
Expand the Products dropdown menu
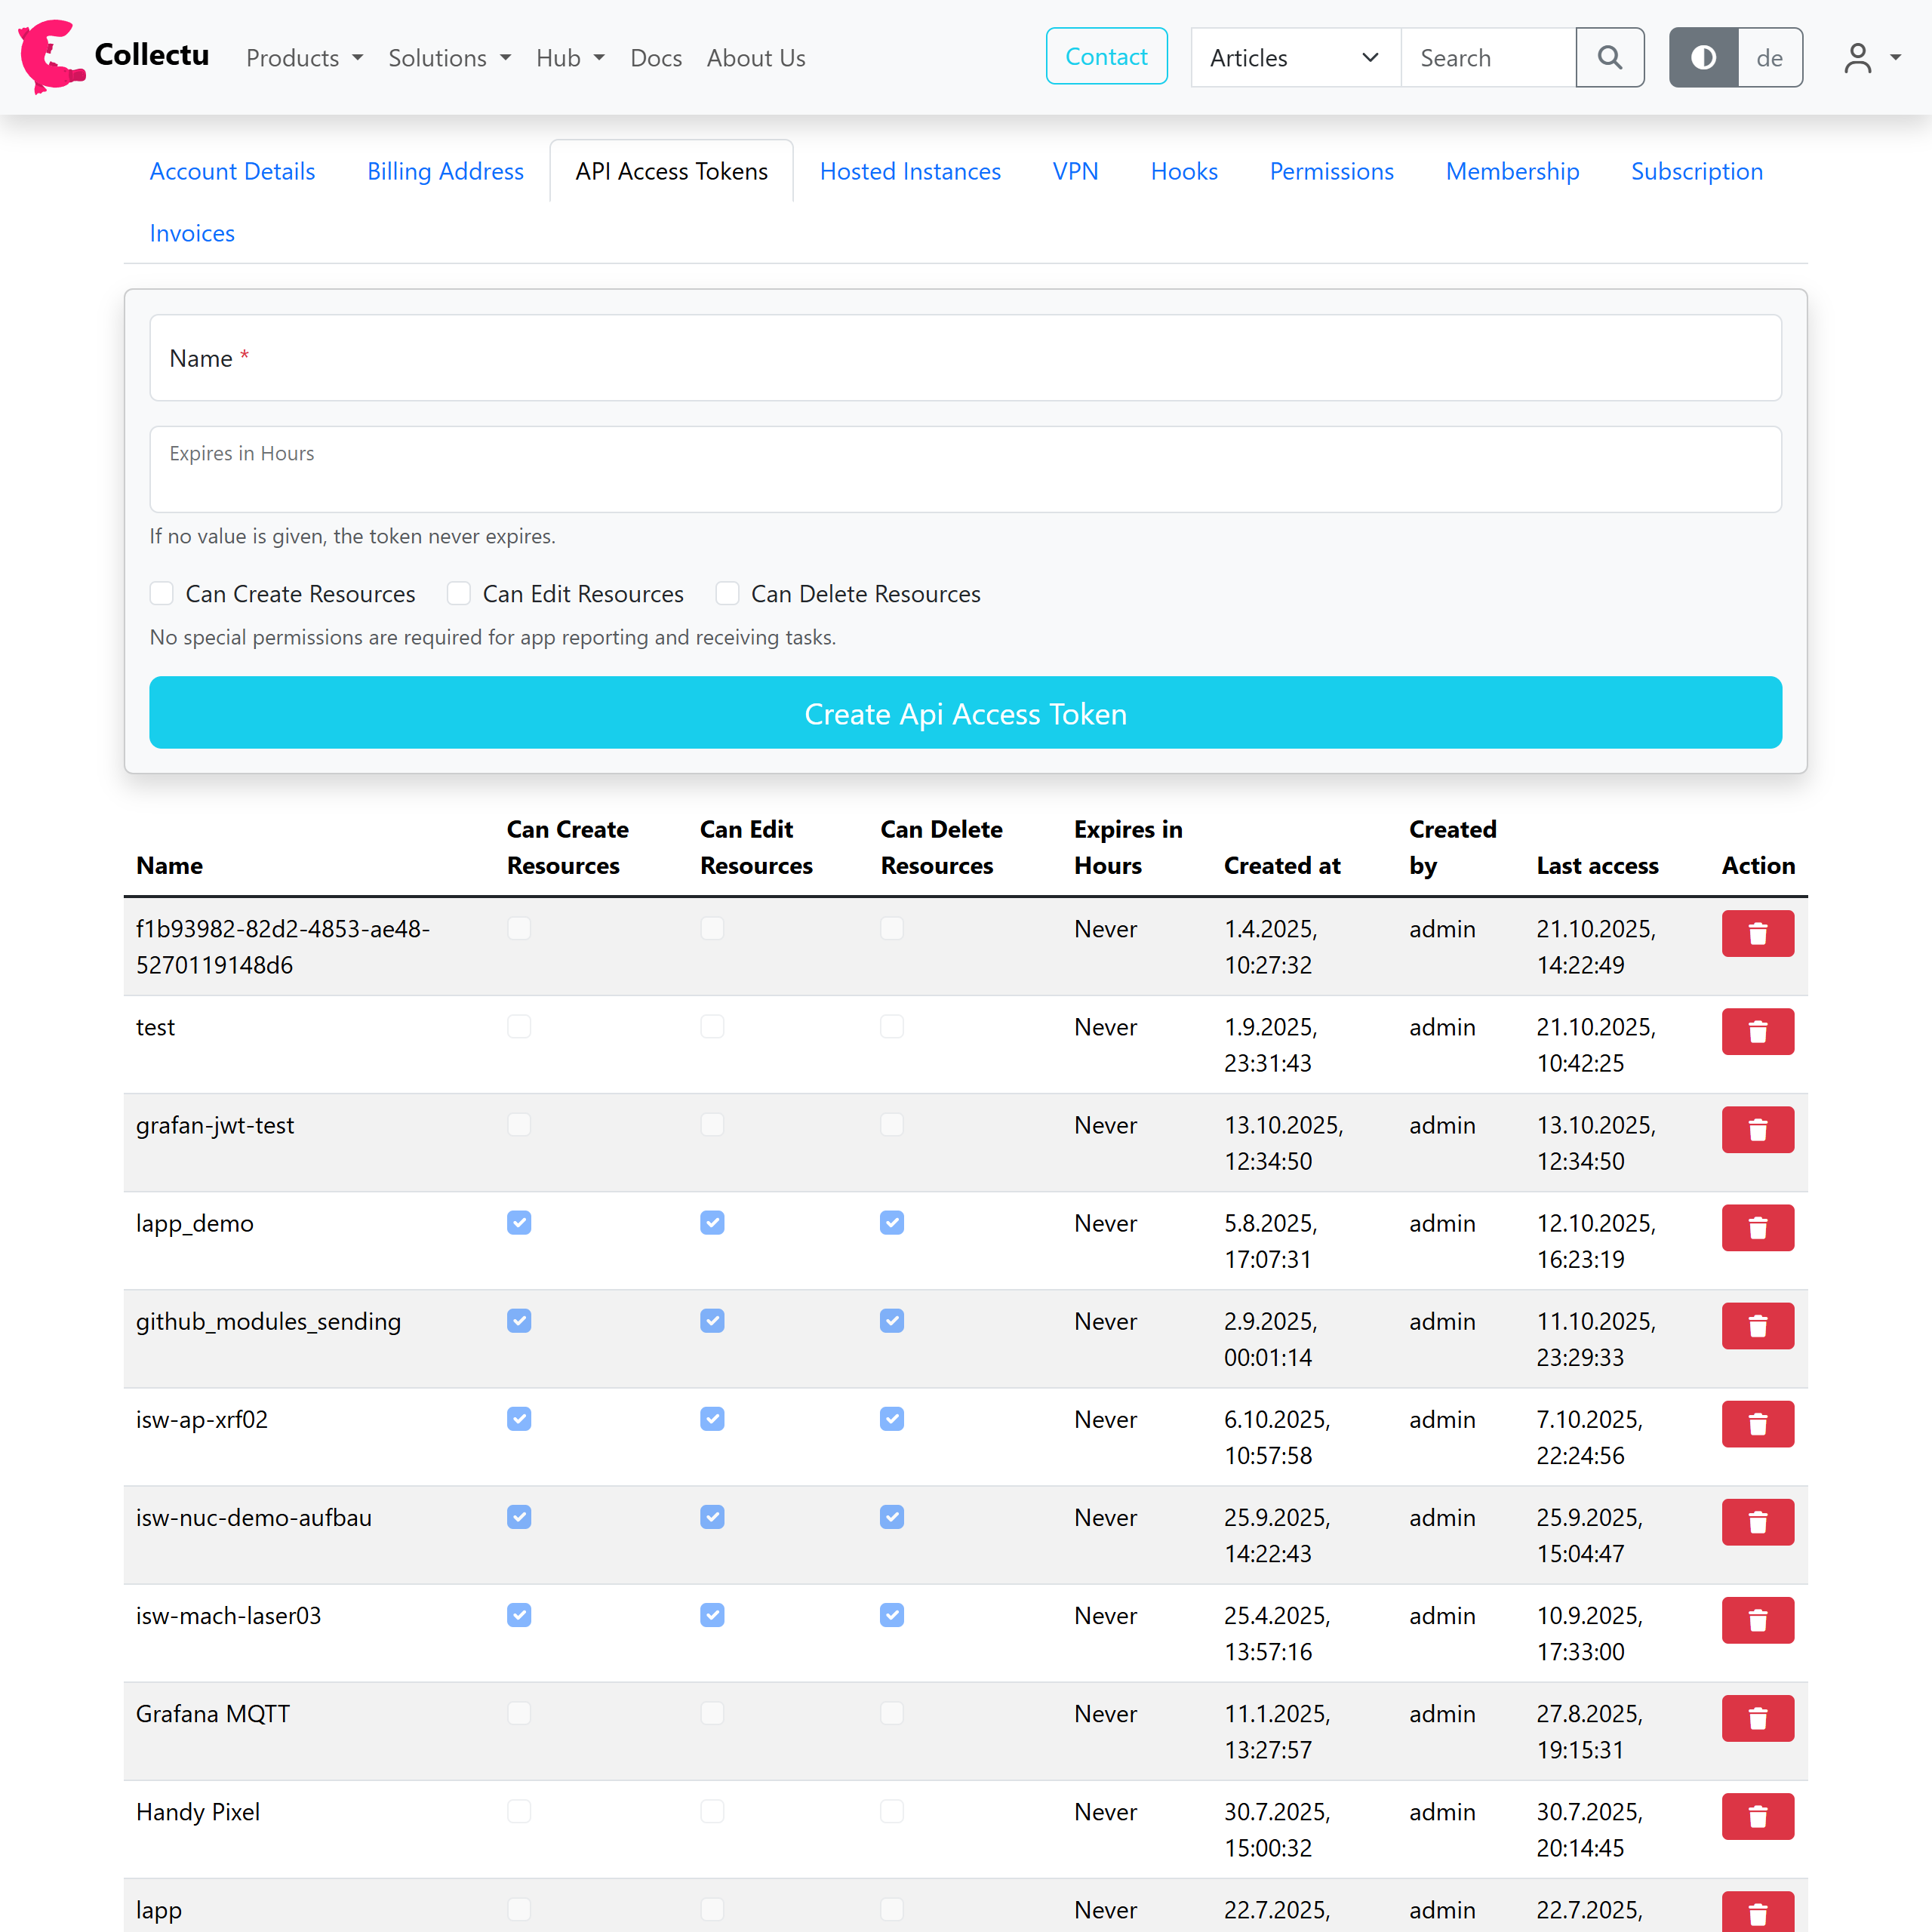click(x=304, y=58)
